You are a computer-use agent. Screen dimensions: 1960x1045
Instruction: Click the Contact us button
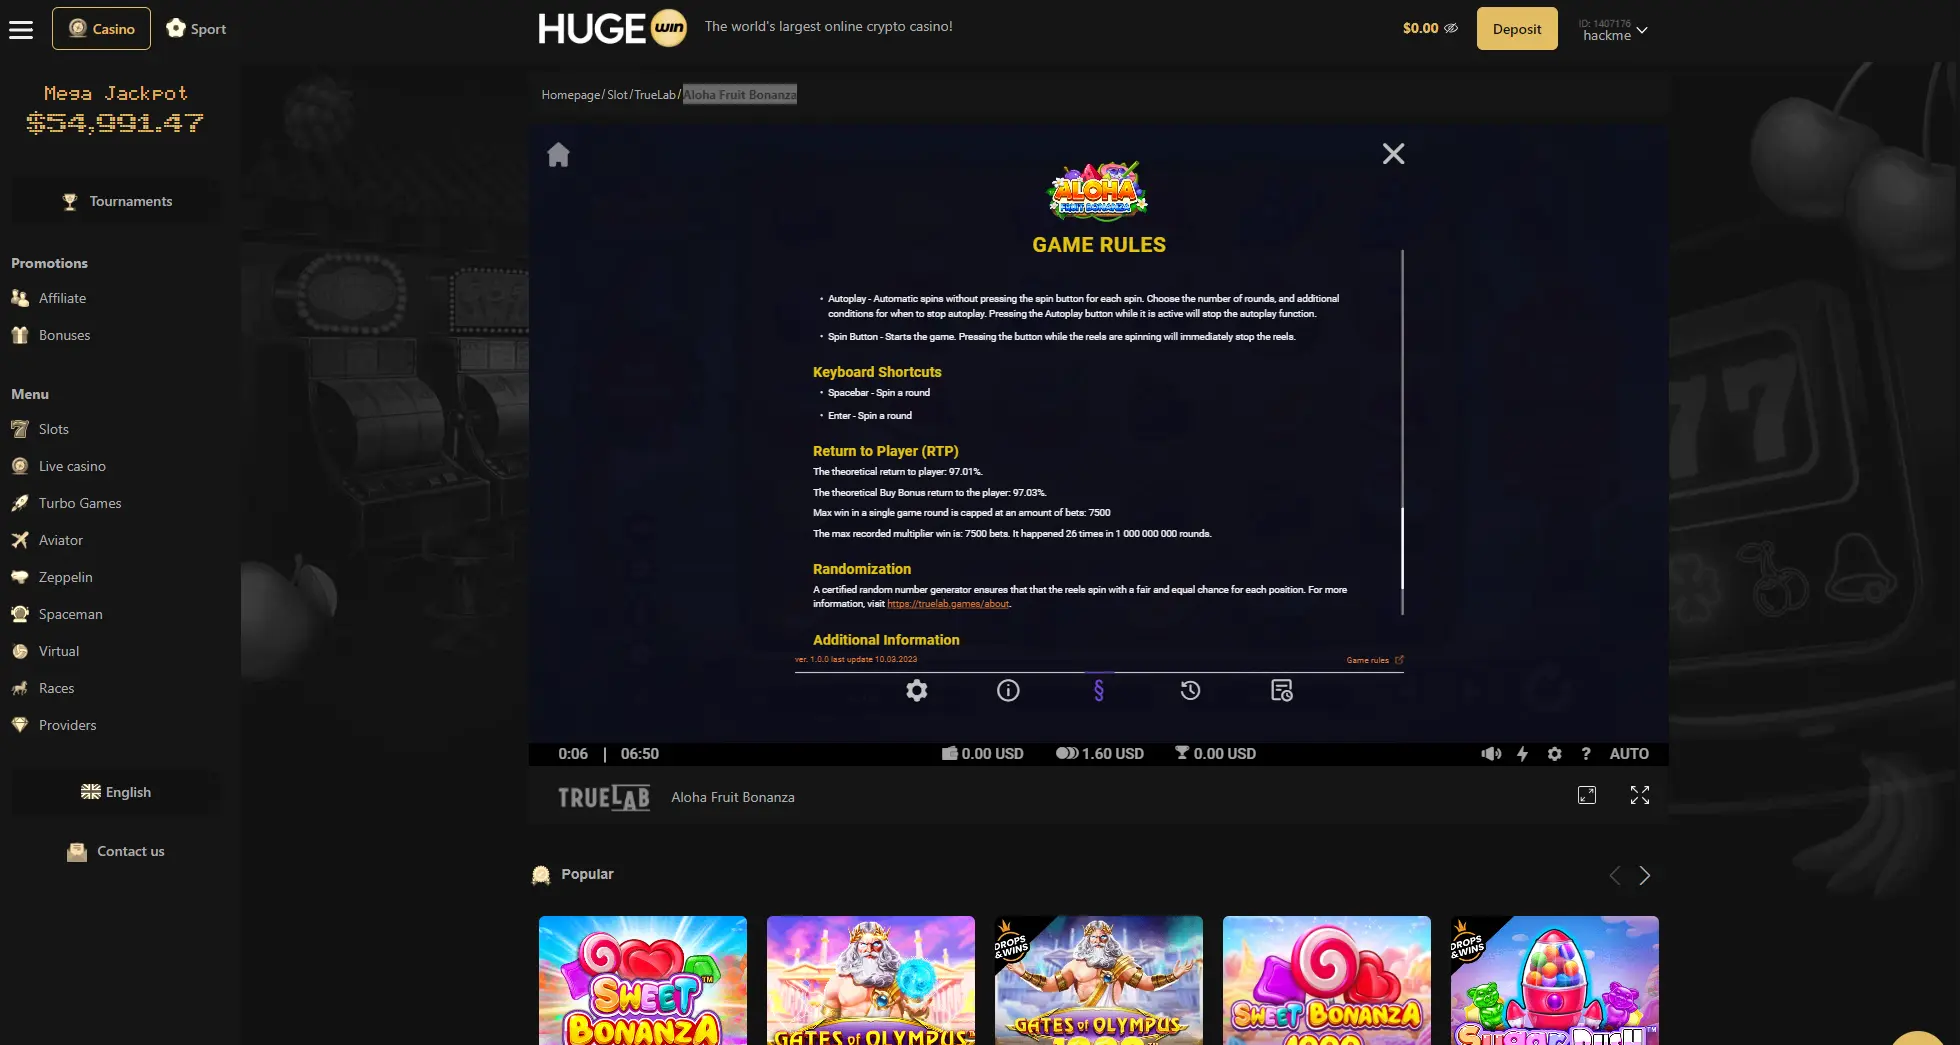click(116, 851)
